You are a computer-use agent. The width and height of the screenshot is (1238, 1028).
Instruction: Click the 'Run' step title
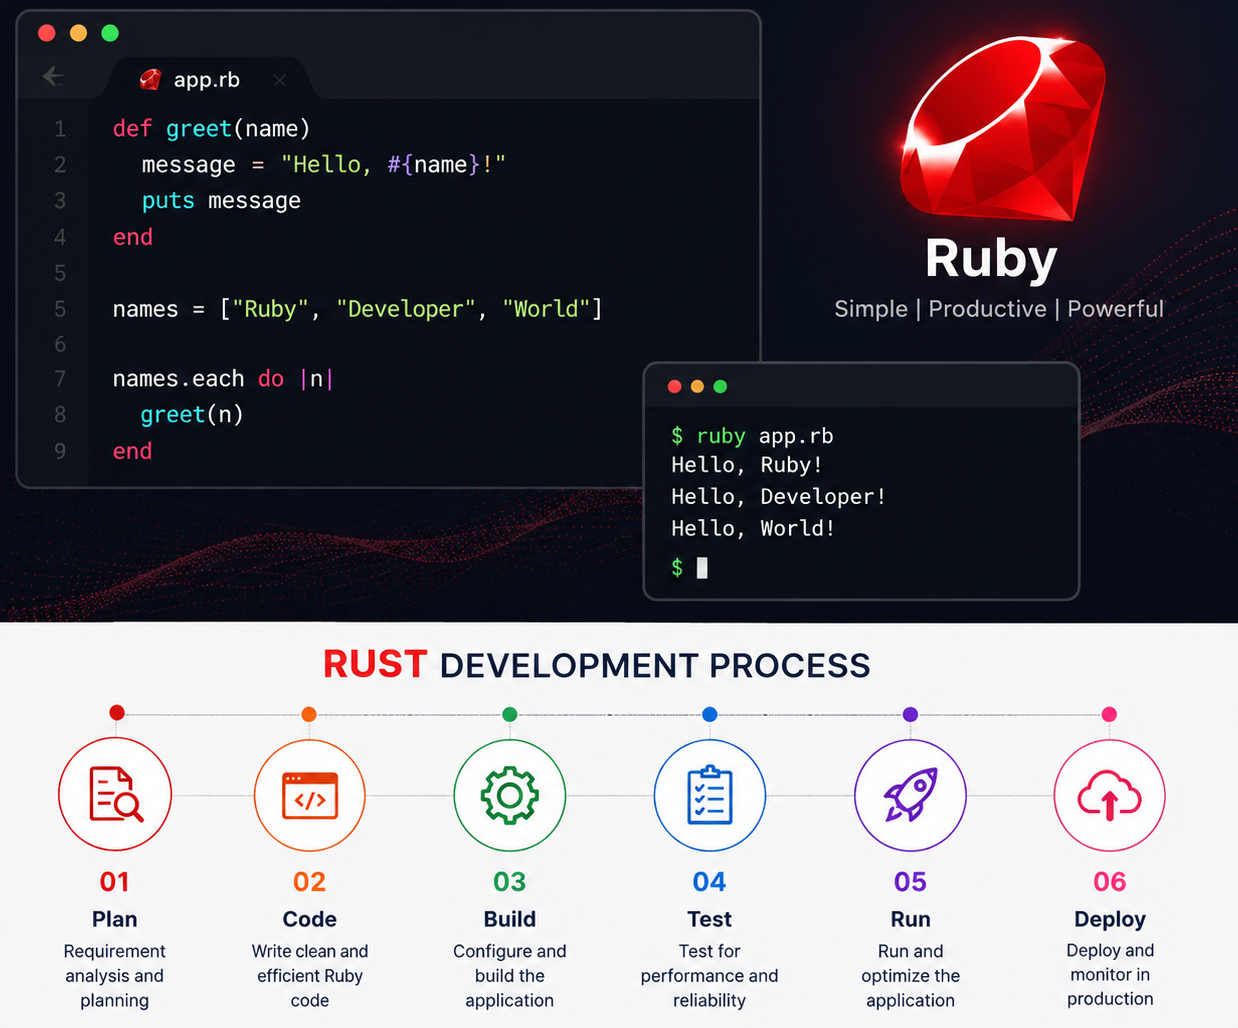pyautogui.click(x=910, y=919)
